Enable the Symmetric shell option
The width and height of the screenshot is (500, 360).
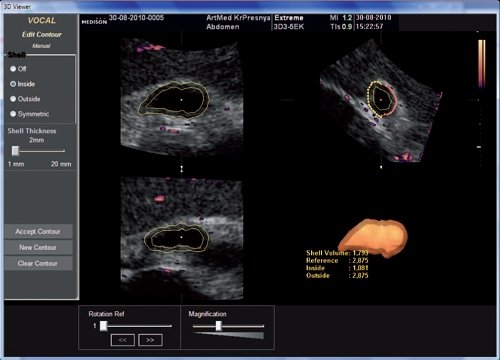[13, 114]
